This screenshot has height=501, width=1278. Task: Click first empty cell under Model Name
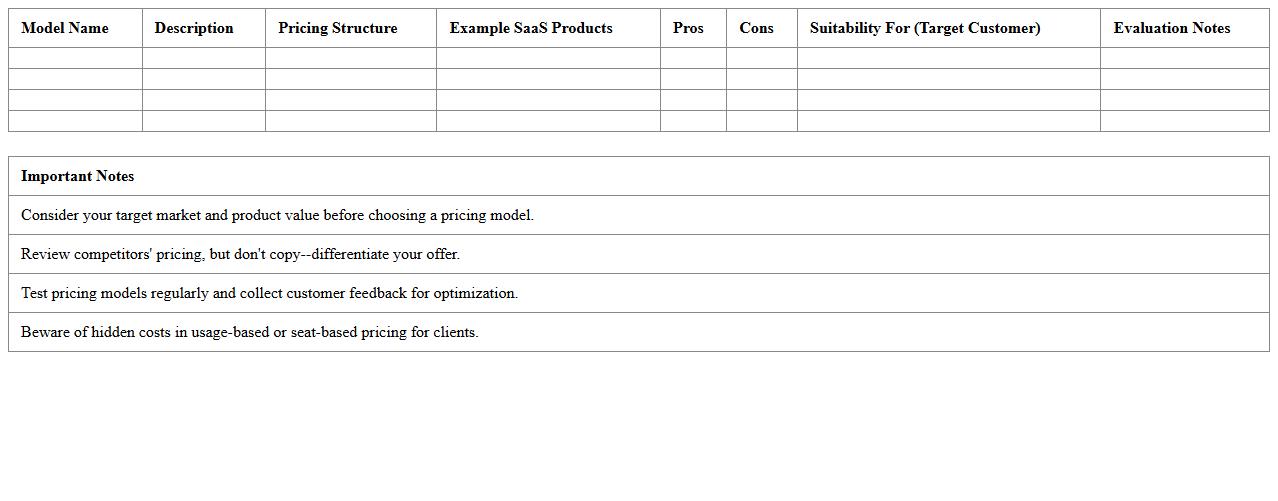point(75,58)
